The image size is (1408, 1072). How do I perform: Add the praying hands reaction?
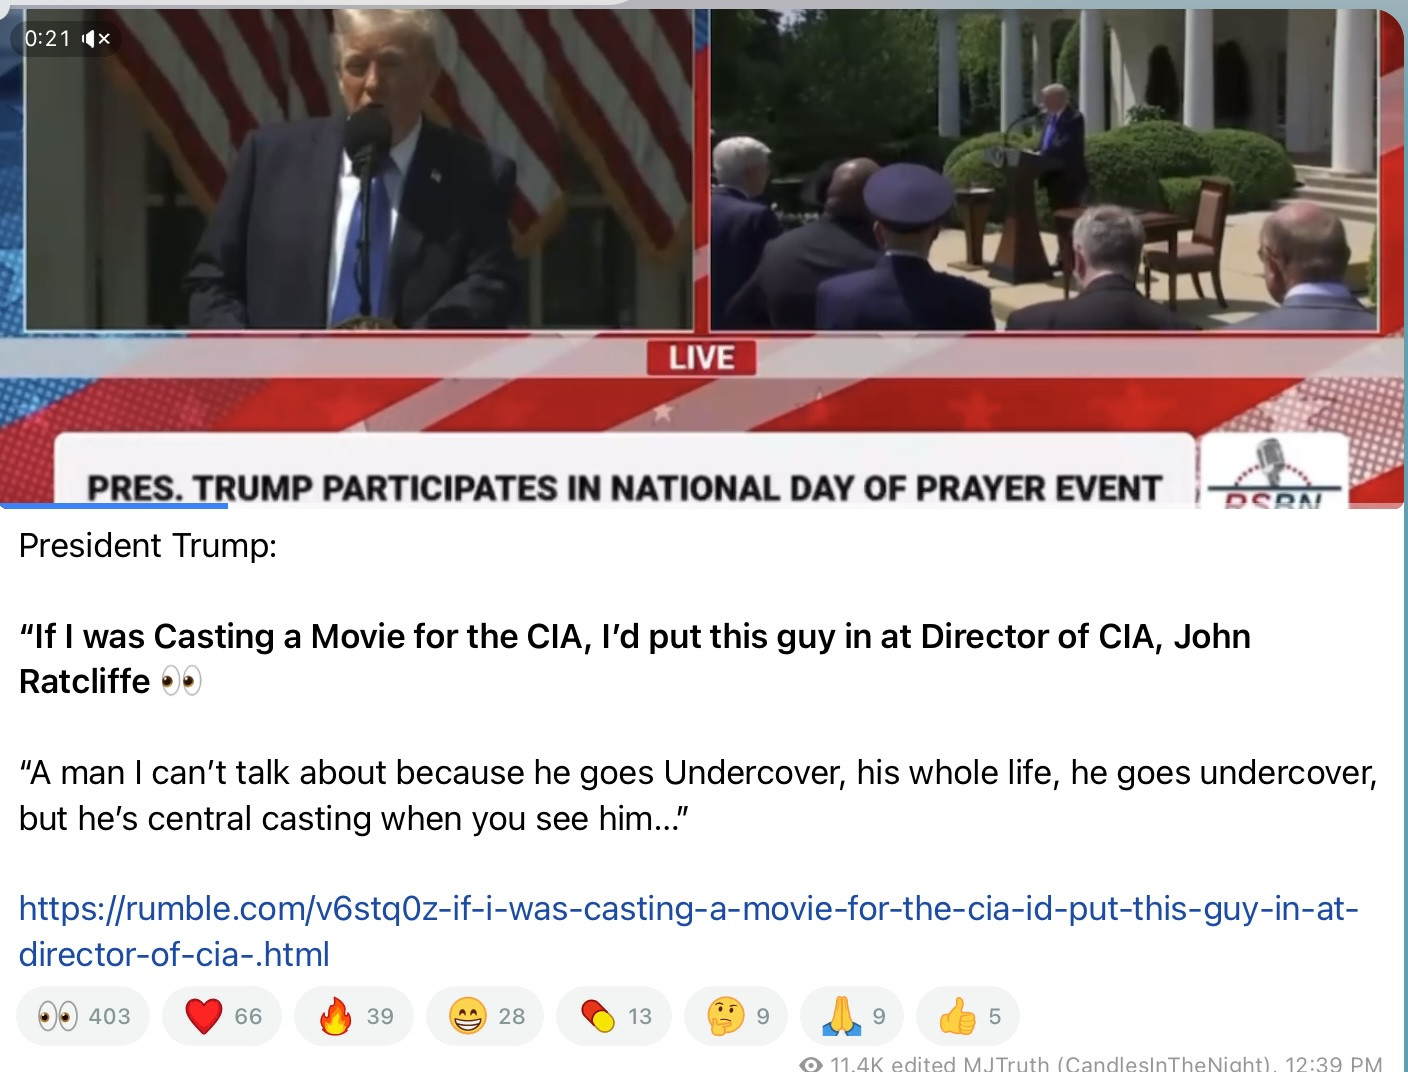click(x=853, y=1016)
